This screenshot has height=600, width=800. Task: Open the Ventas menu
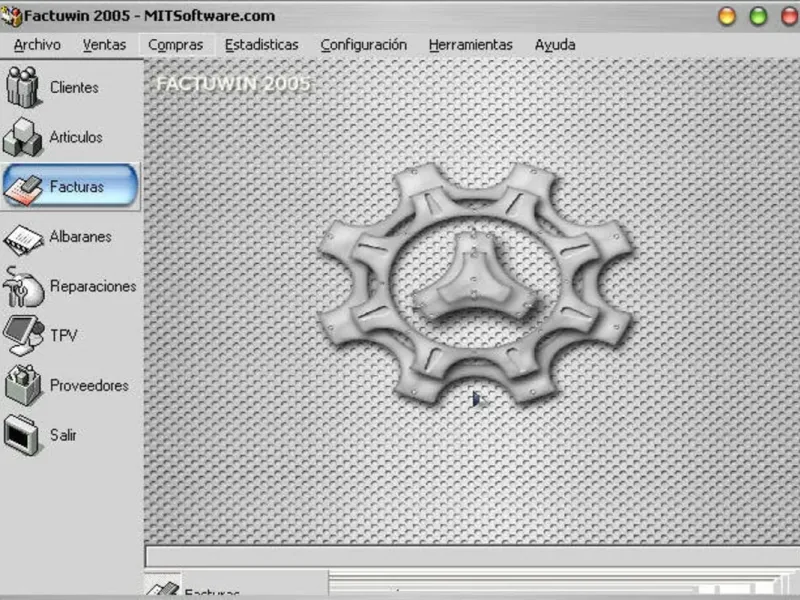click(104, 45)
